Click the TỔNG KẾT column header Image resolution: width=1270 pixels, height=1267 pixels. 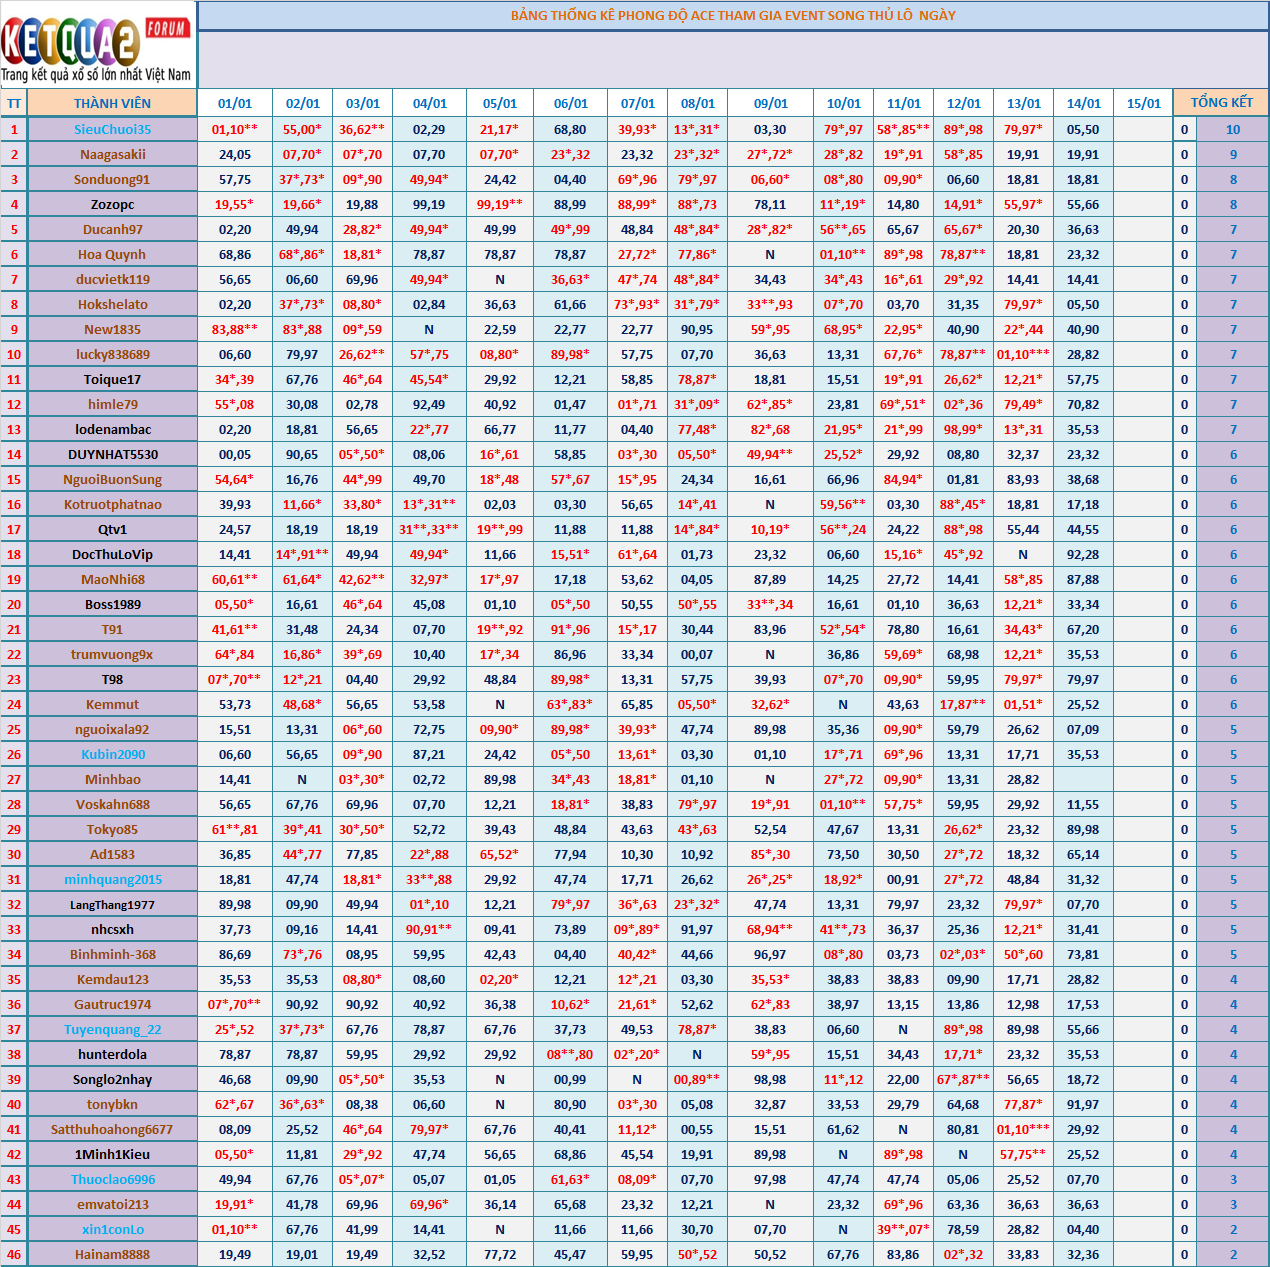(x=1221, y=103)
